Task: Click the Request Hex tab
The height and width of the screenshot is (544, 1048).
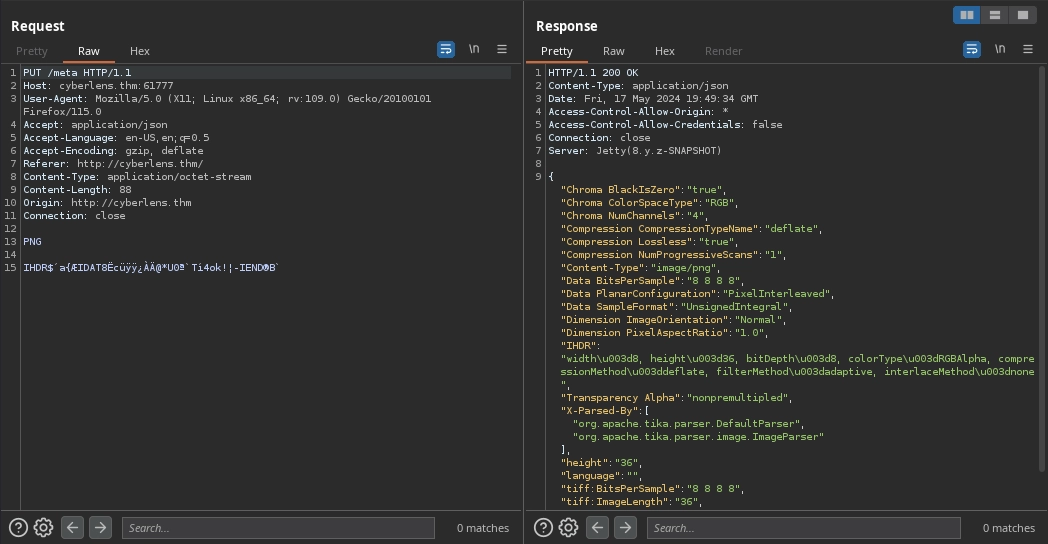Action: (x=140, y=51)
